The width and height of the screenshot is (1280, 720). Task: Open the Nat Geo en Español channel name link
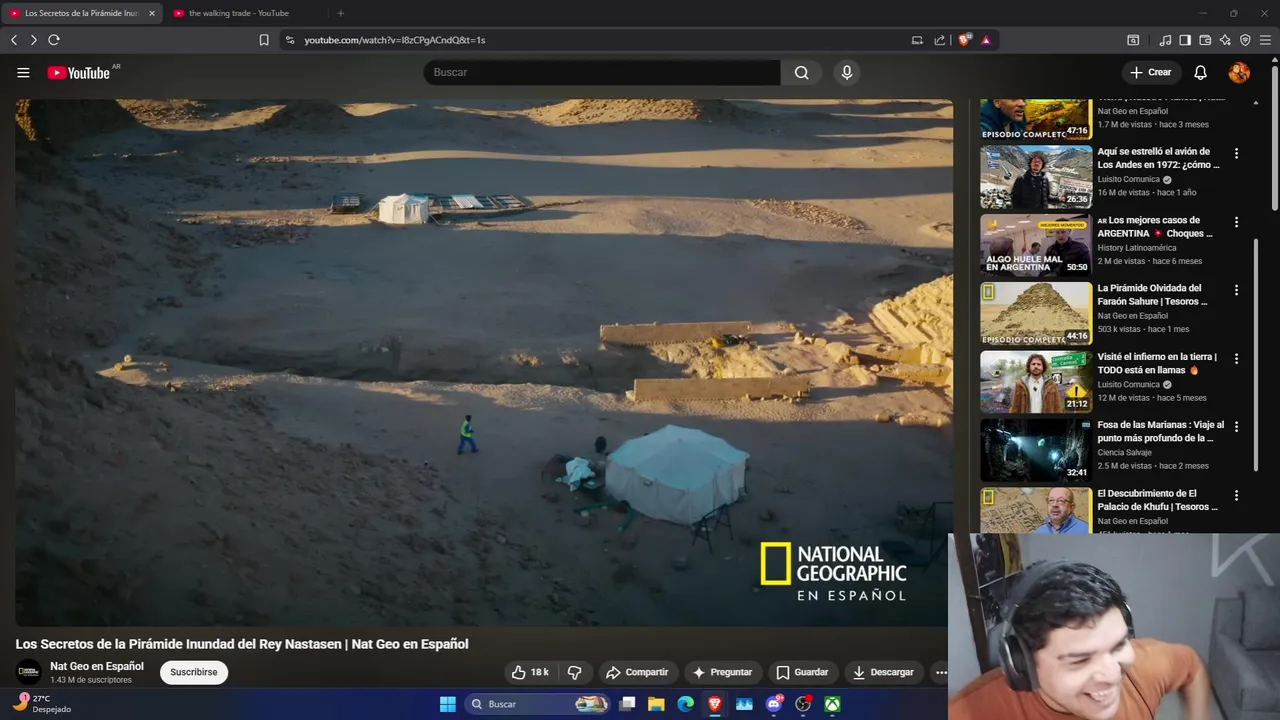tap(97, 666)
